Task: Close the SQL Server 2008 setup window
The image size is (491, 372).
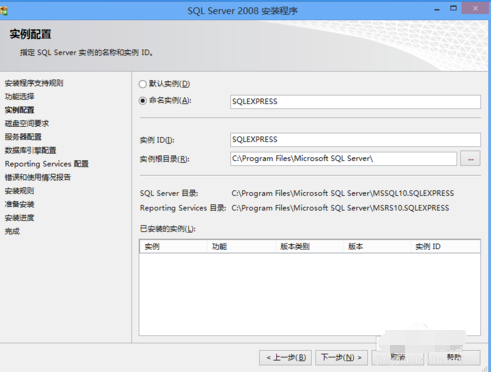Action: tap(475, 9)
